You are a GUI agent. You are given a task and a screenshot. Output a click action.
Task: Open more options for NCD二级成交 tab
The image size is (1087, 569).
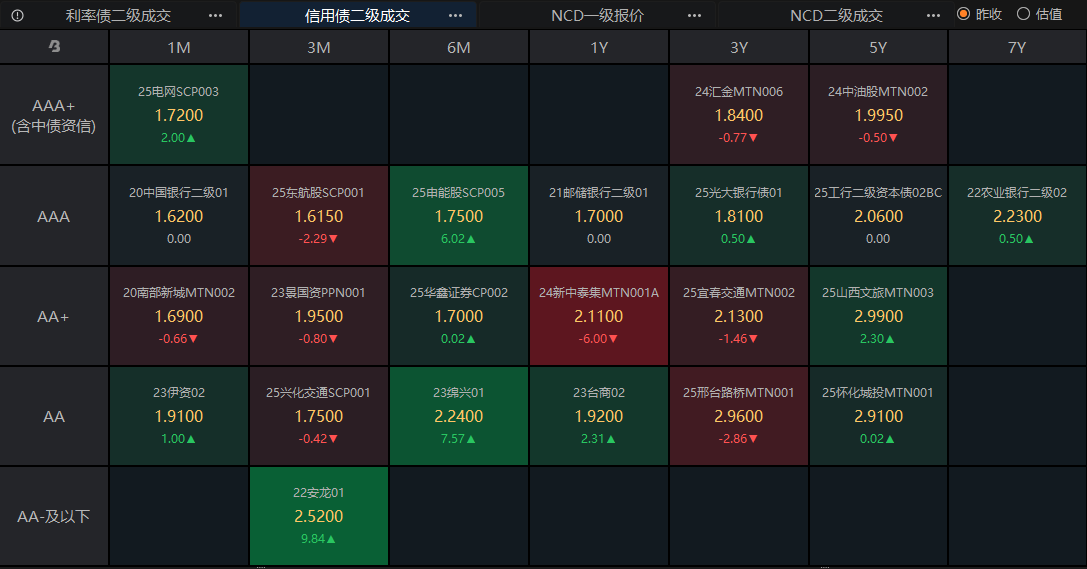[934, 15]
